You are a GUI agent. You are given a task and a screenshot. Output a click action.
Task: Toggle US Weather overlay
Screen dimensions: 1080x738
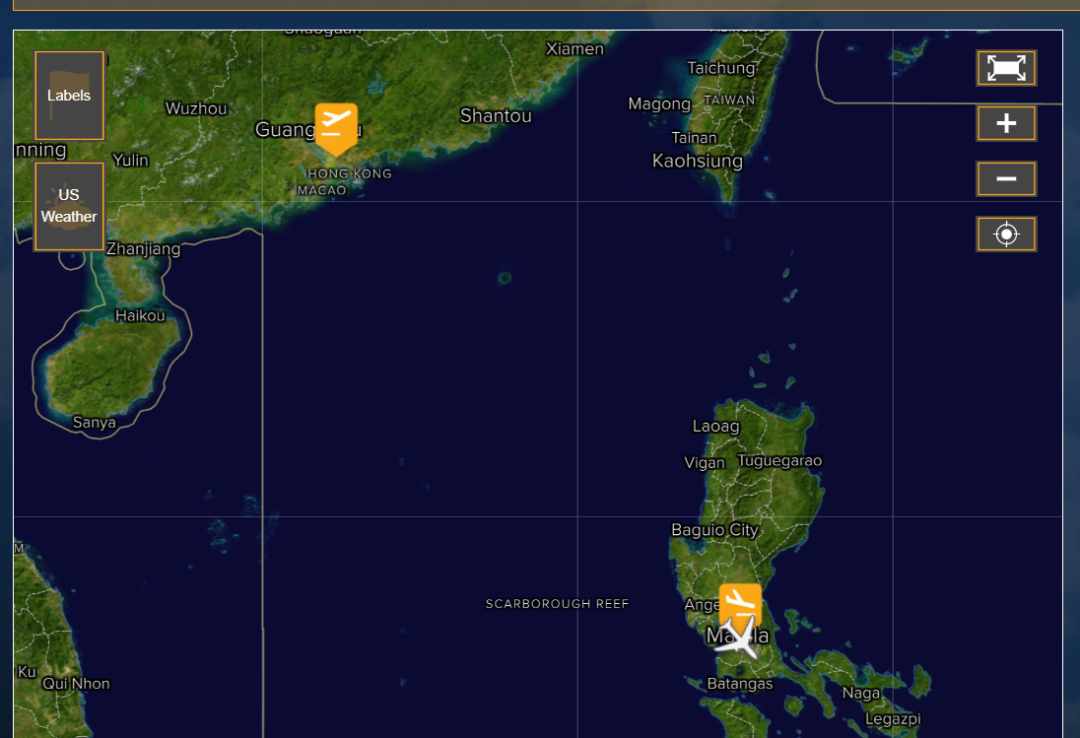70,207
